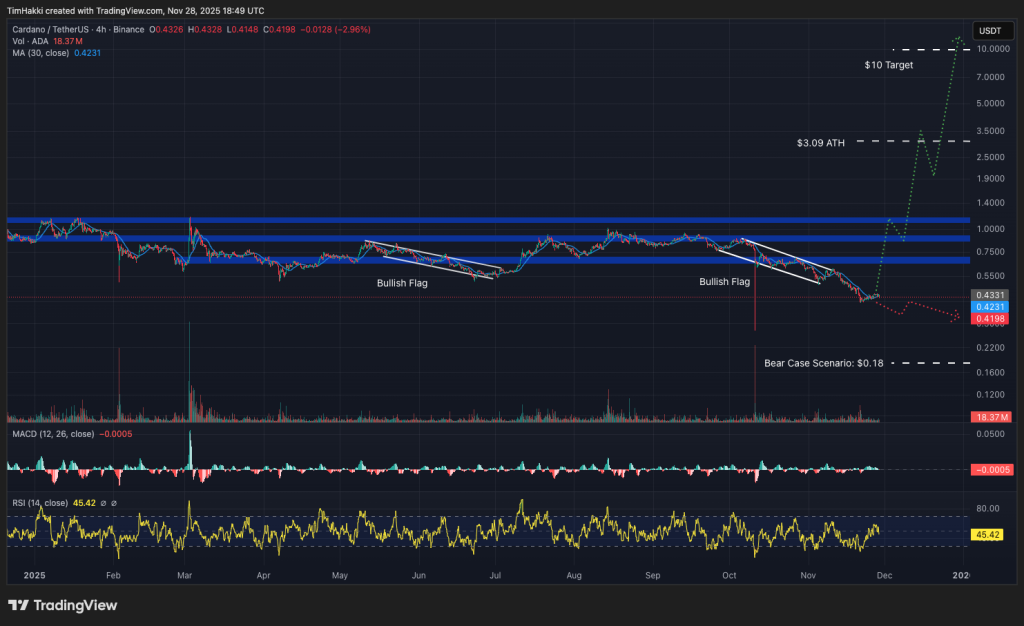Click the Bear Case Scenario: $0.18 label
The width and height of the screenshot is (1024, 626).
point(824,363)
